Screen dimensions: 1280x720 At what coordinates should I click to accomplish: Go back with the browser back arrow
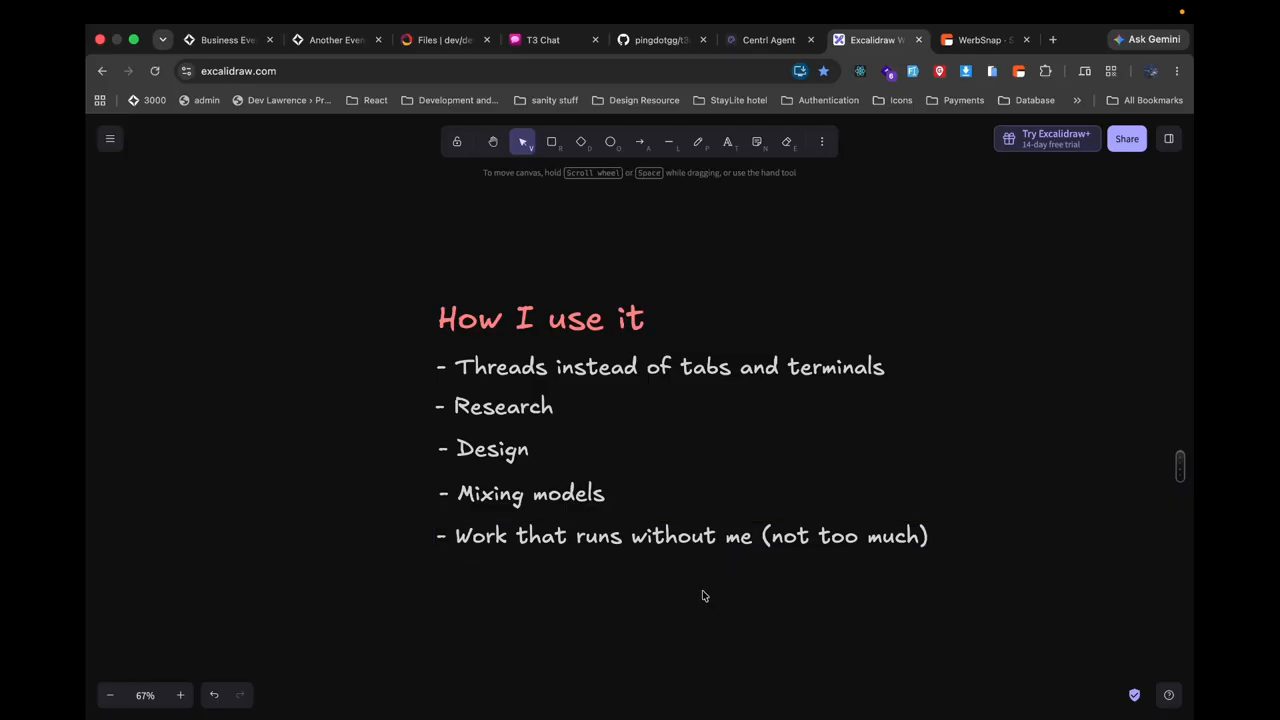(102, 71)
